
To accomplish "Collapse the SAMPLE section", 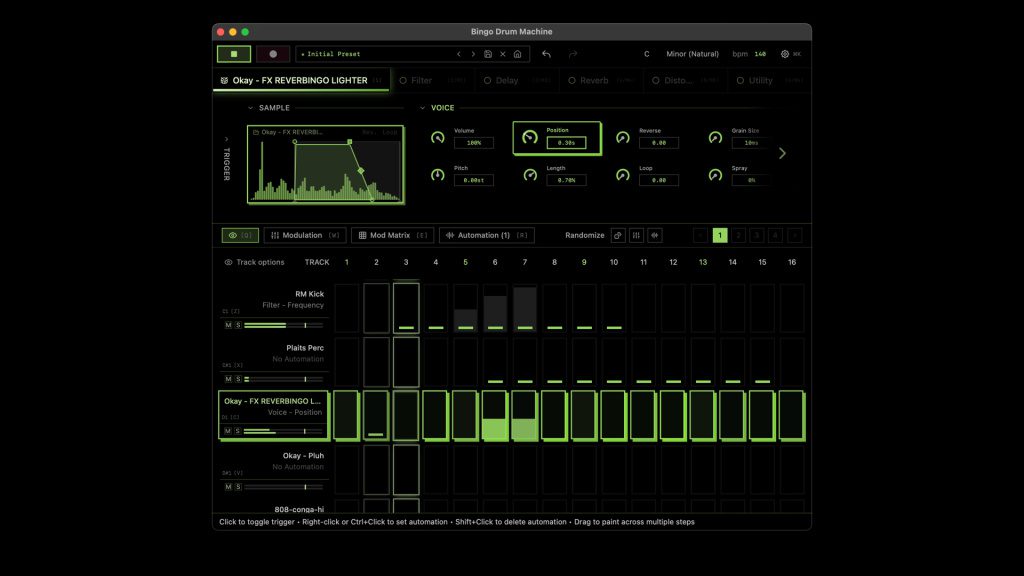I will (251, 108).
